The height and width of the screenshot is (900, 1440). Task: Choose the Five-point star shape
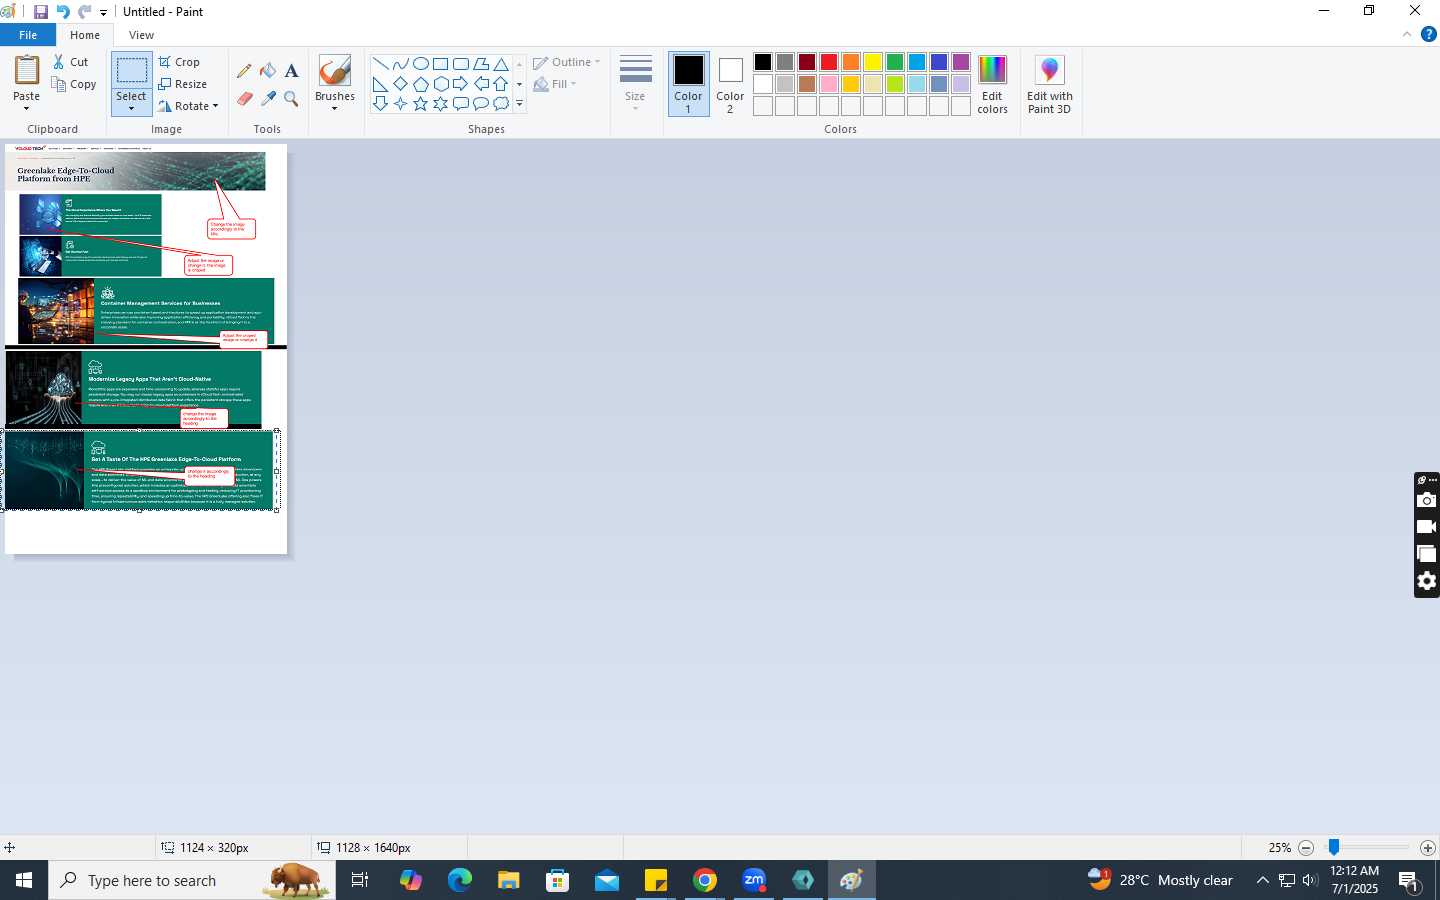tap(420, 104)
